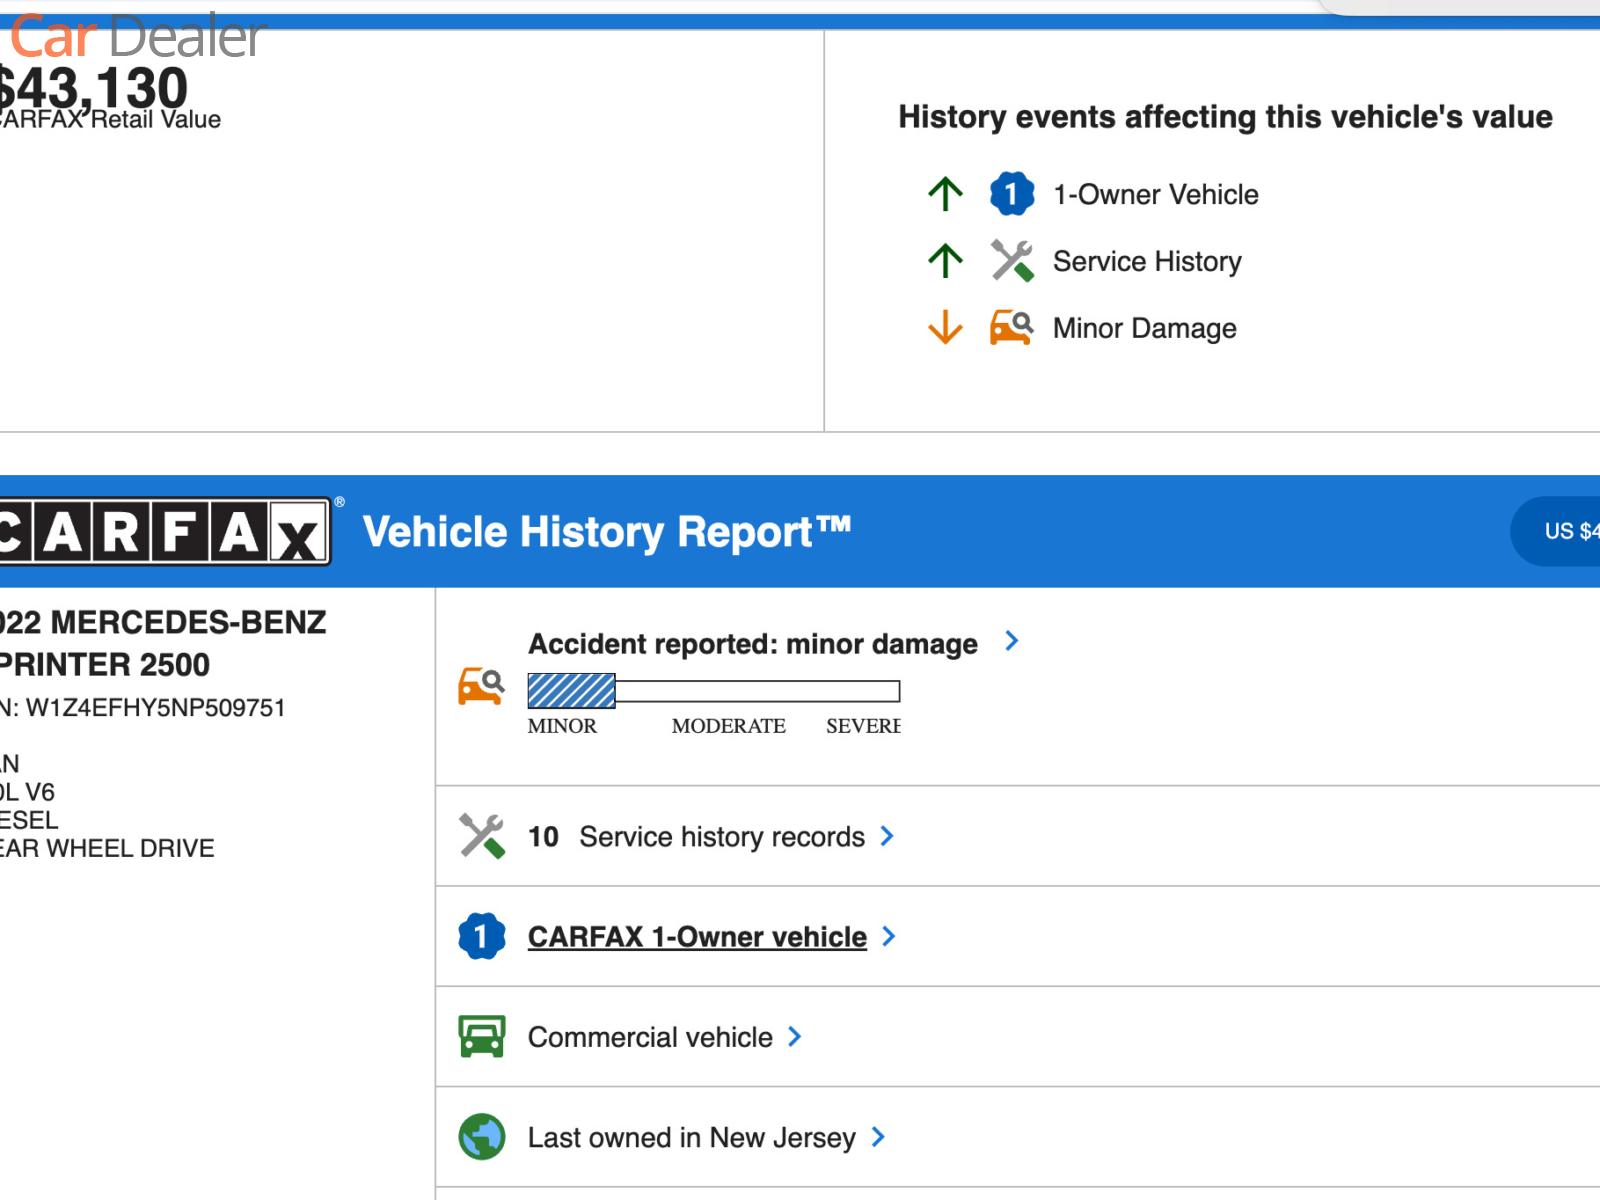Click the globe icon for last owned location
Screen dimensions: 1600x1200
coord(481,1137)
